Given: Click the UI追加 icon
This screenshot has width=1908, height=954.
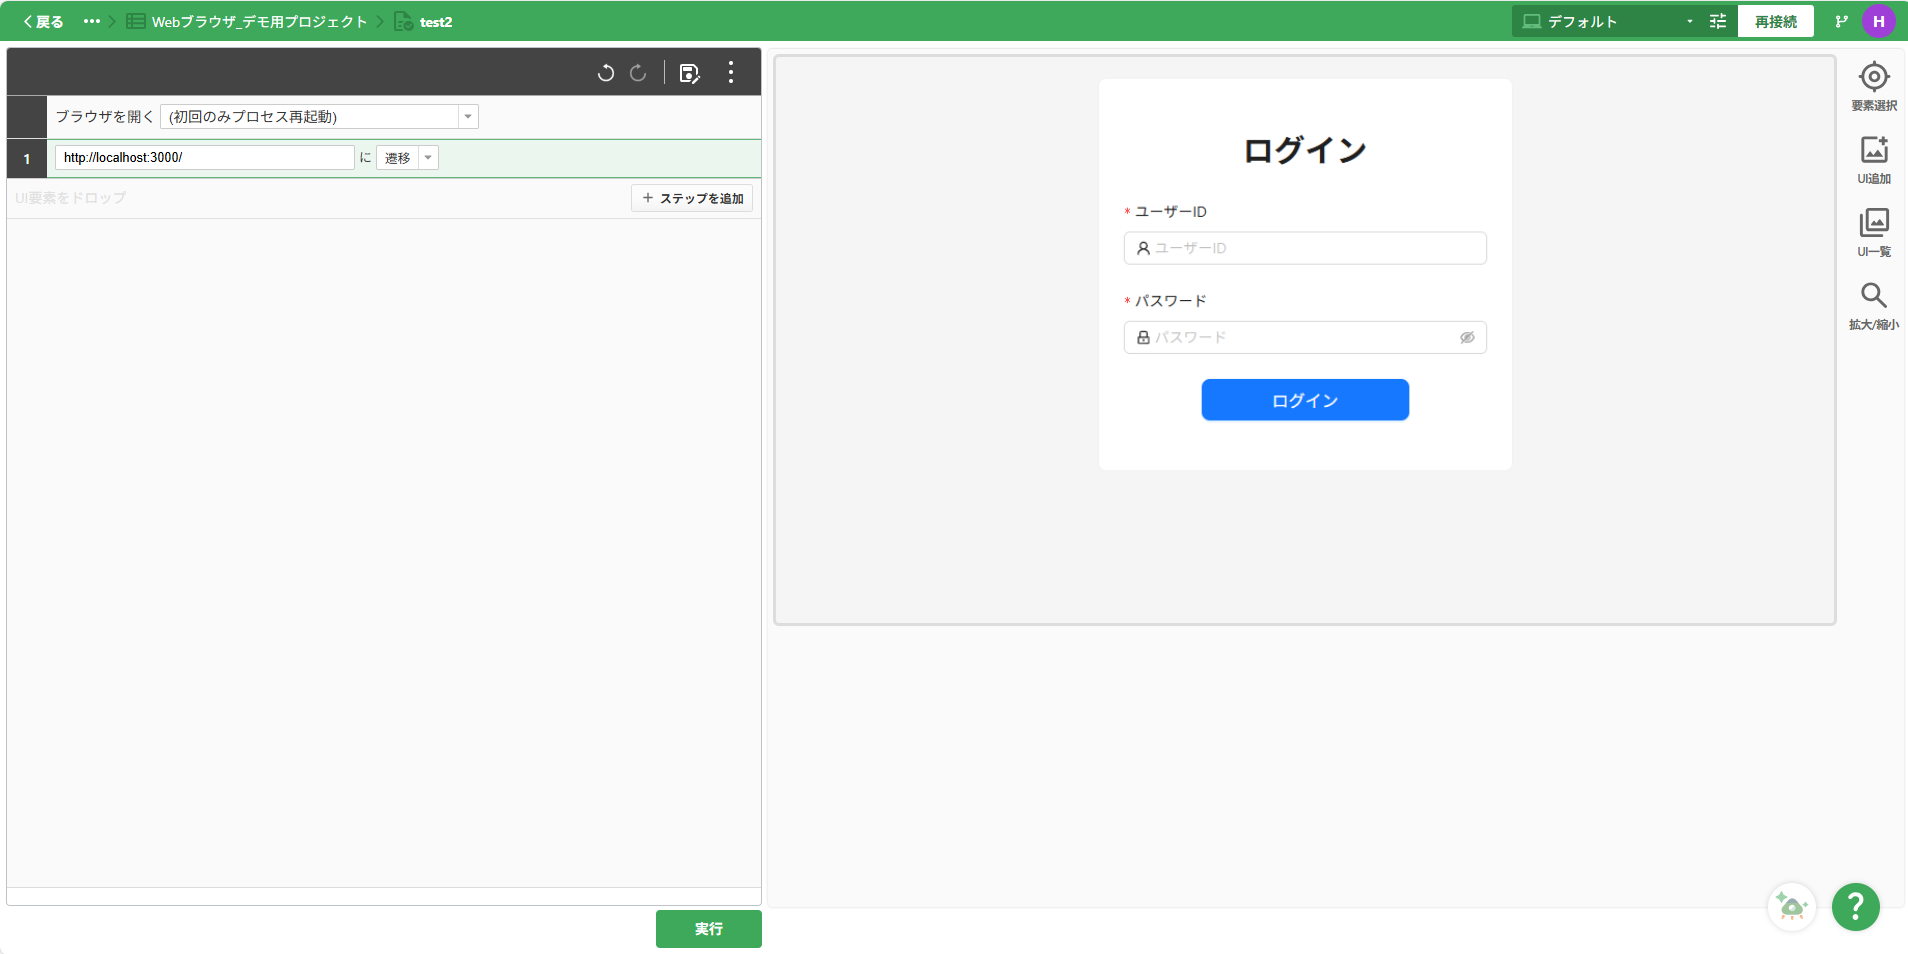Looking at the screenshot, I should tap(1873, 151).
